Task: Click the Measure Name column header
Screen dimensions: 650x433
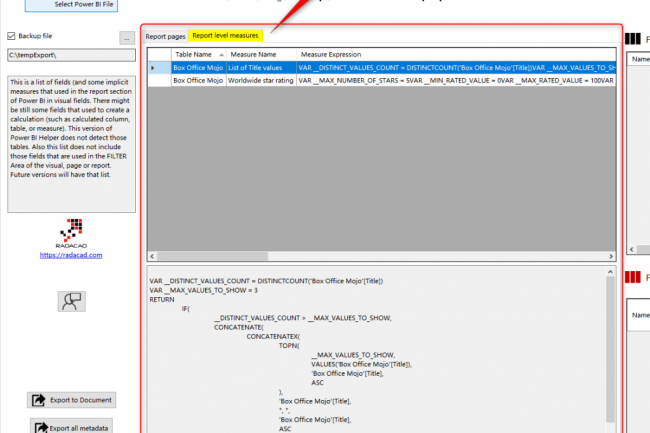Action: [x=261, y=55]
